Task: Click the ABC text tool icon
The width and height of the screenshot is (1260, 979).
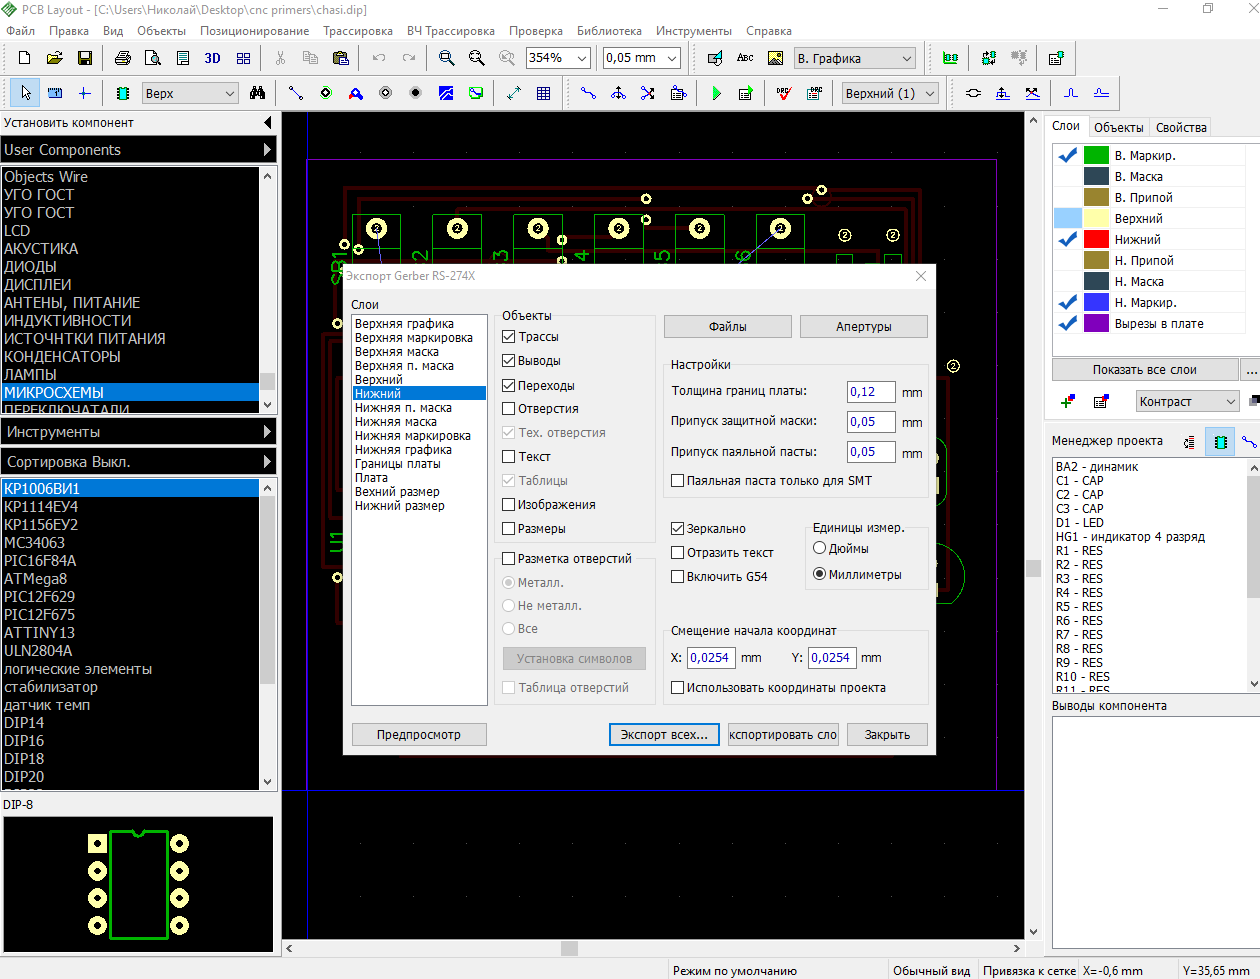Action: [x=745, y=58]
